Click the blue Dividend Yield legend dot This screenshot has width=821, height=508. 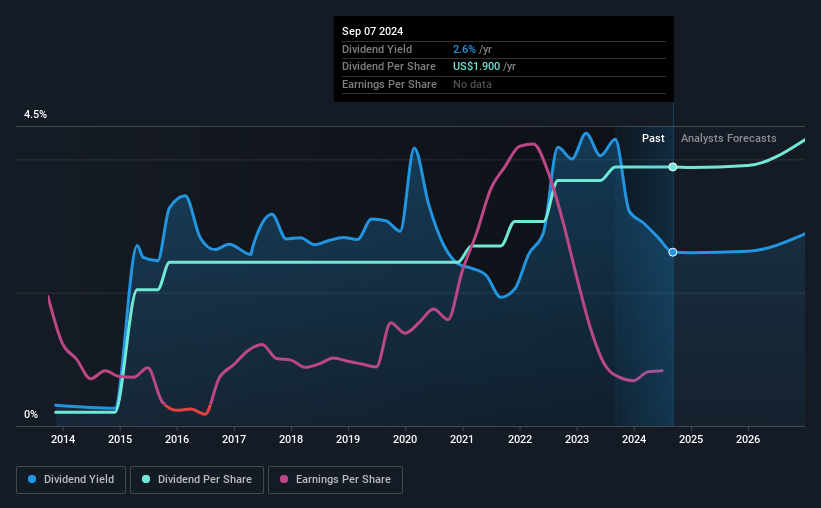[x=32, y=479]
